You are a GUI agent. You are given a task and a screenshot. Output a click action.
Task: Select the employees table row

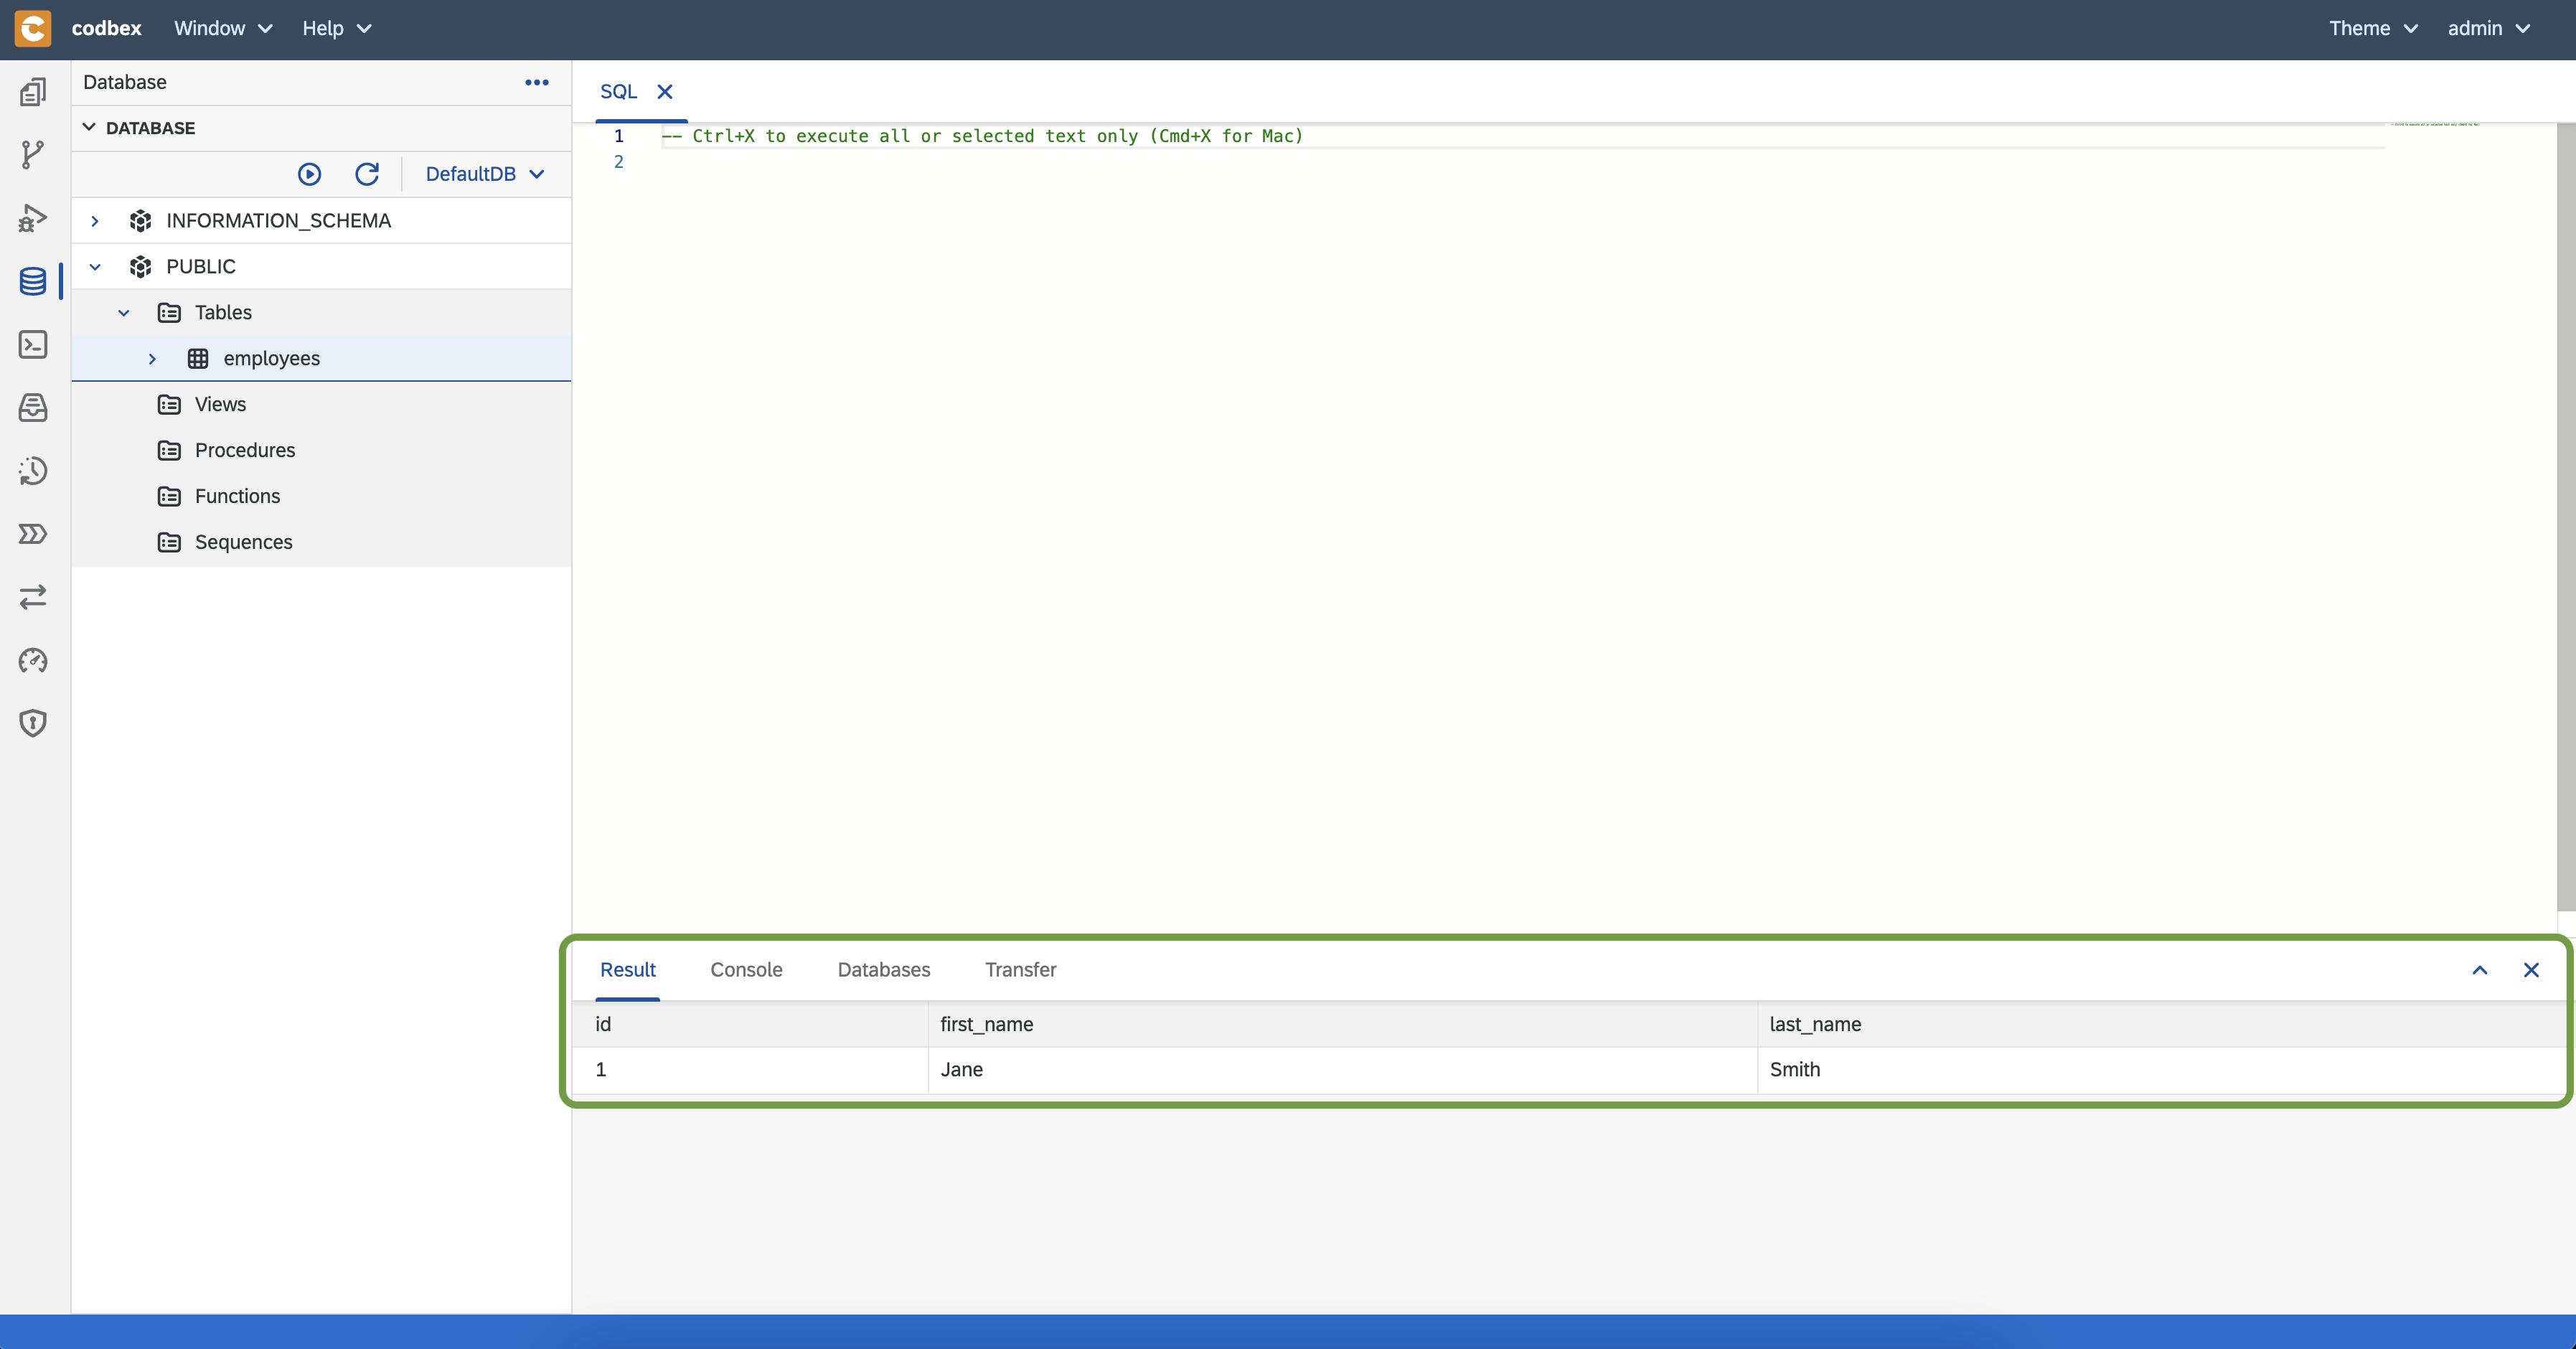click(321, 359)
